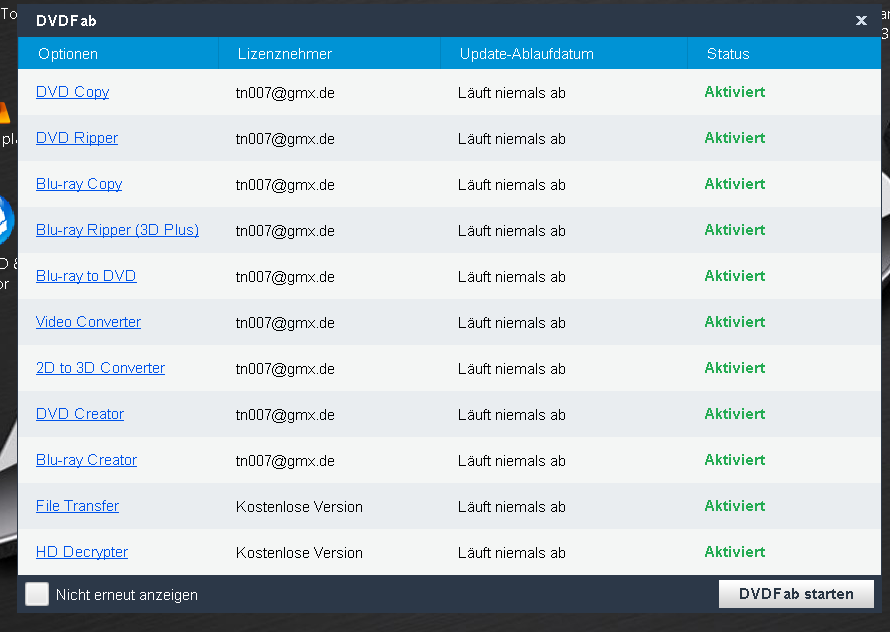Open the DVD Copy link

[73, 92]
